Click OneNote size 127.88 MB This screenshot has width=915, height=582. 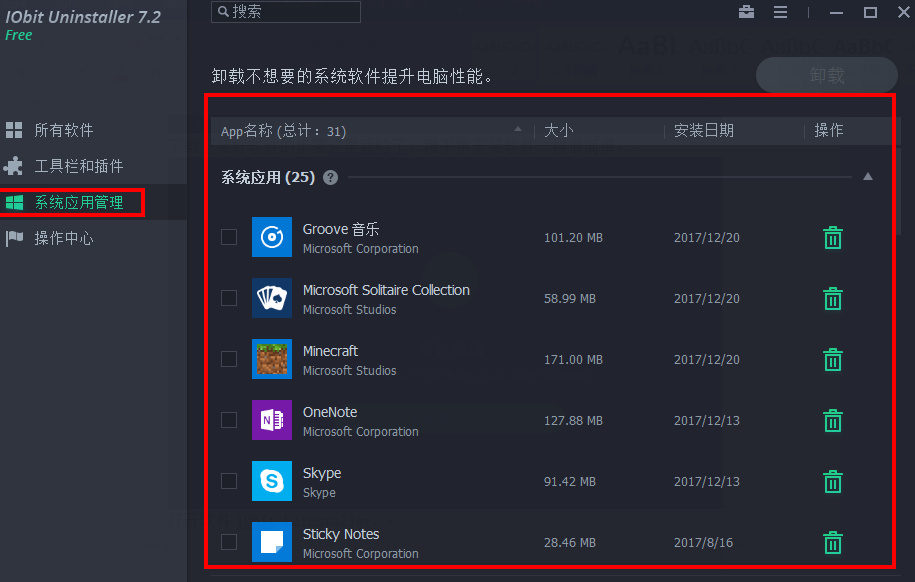click(573, 420)
